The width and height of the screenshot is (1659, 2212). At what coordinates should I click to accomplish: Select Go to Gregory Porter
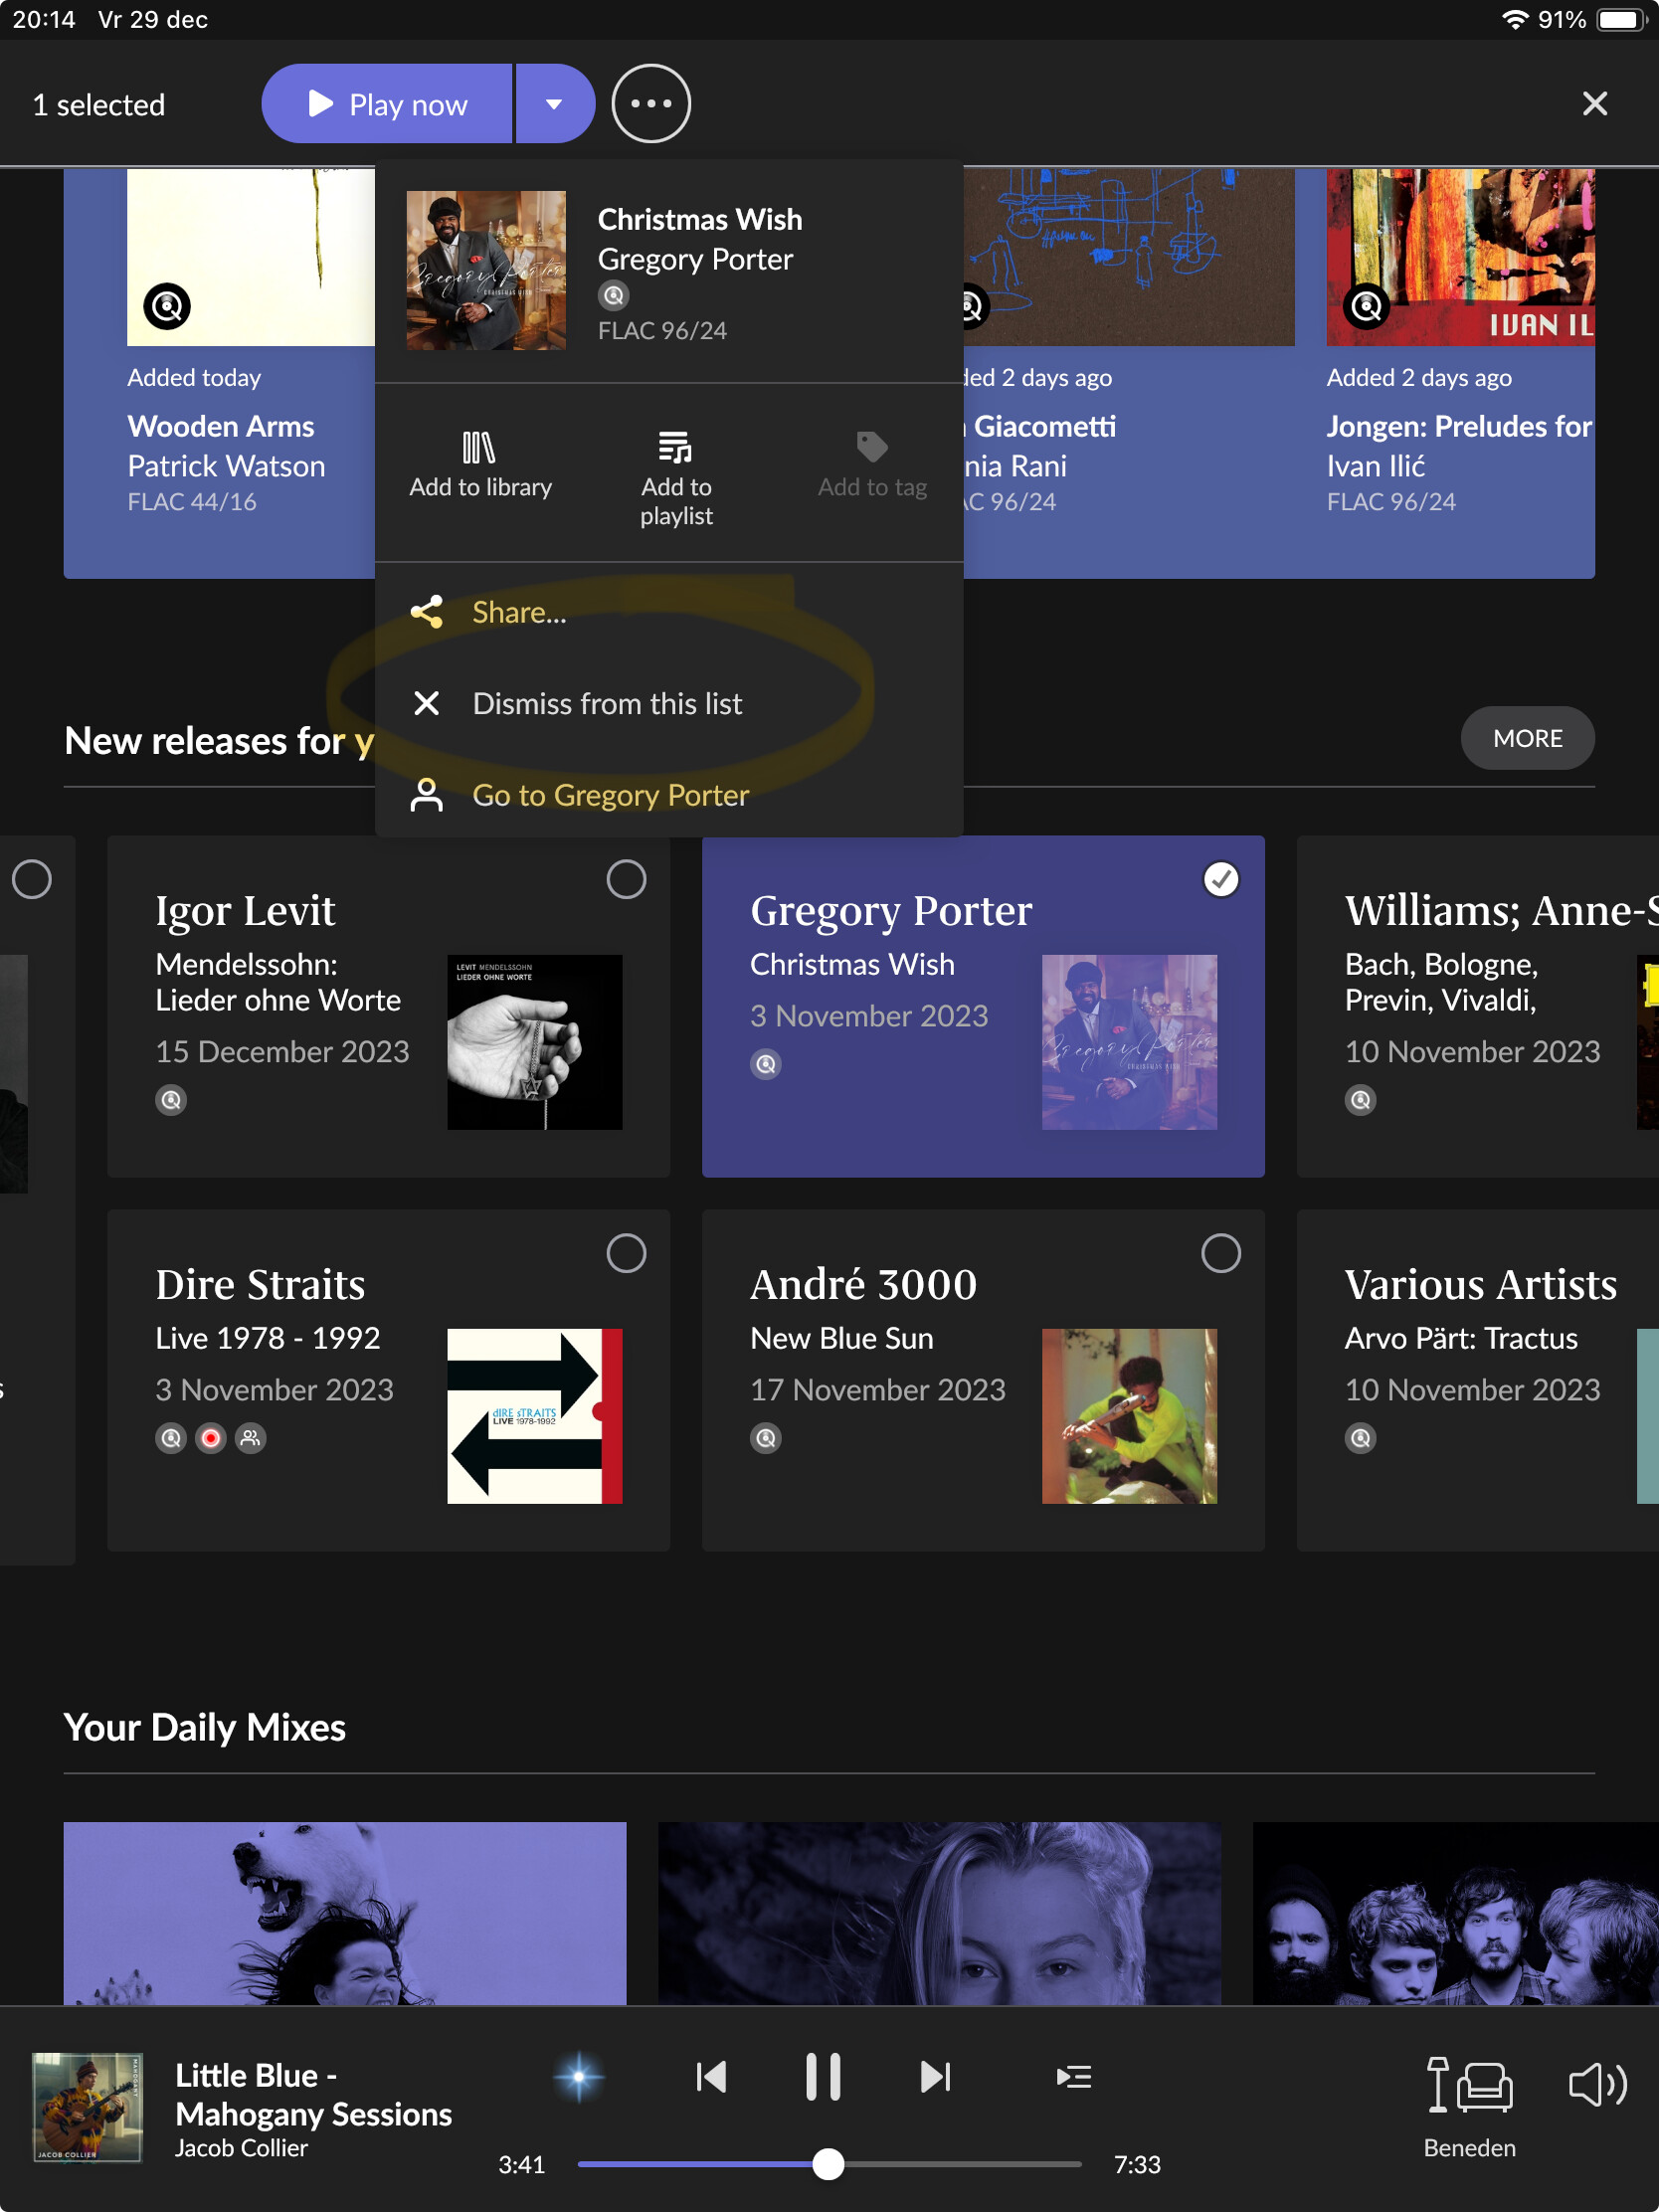609,795
